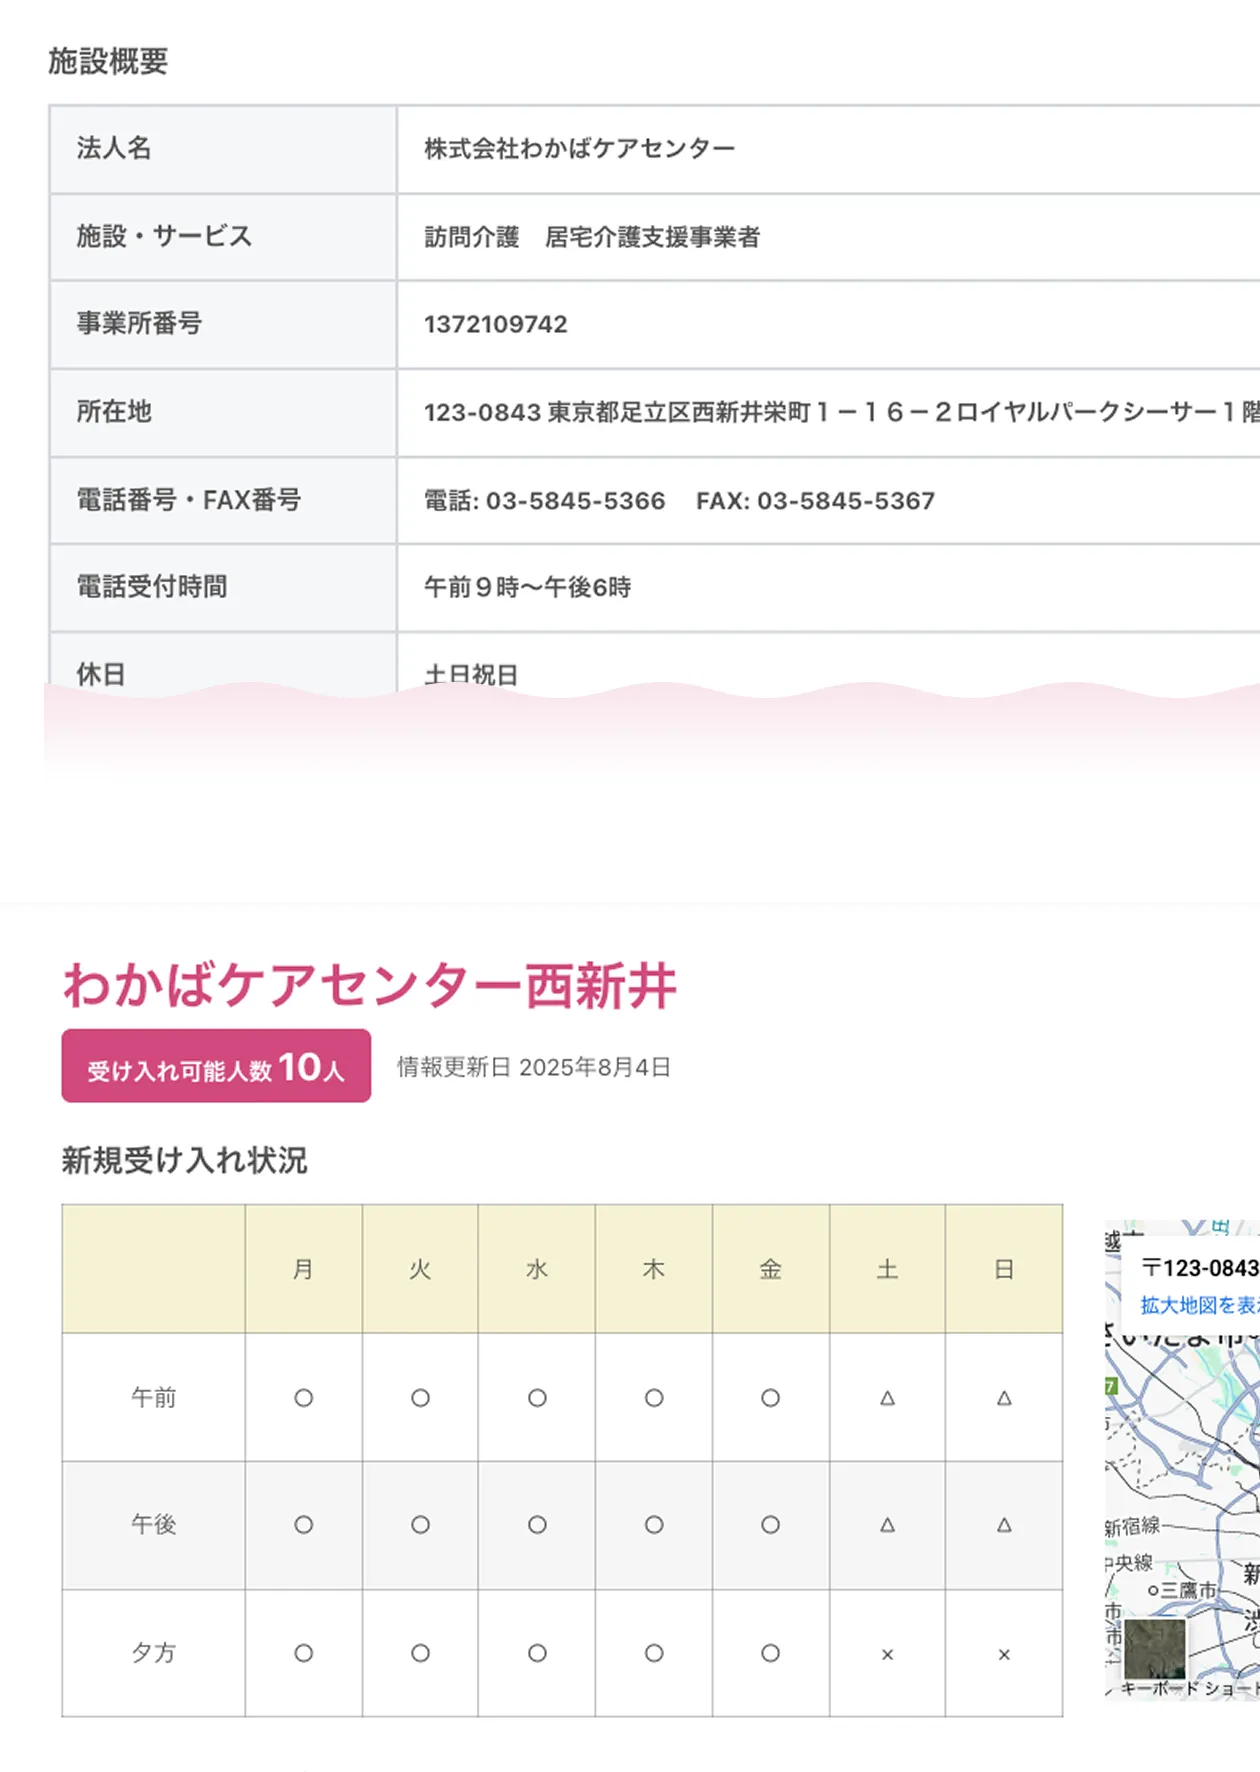Image resolution: width=1260 pixels, height=1772 pixels.
Task: Click the 夕方 row header
Action: click(153, 1653)
